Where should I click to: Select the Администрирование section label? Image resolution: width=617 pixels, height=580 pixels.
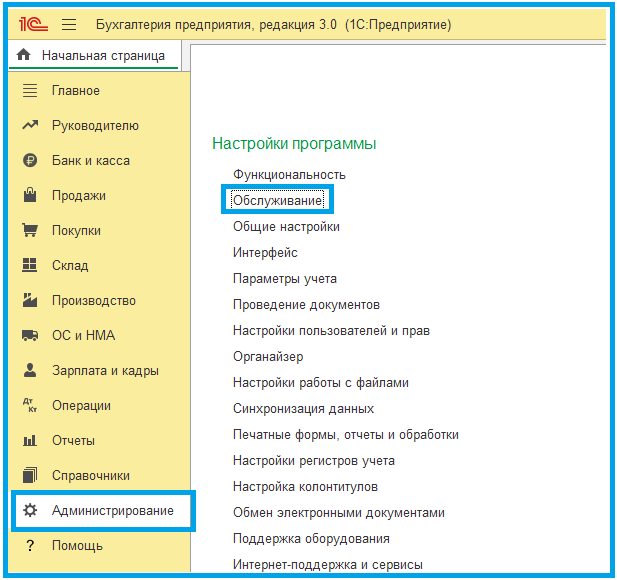coord(113,510)
